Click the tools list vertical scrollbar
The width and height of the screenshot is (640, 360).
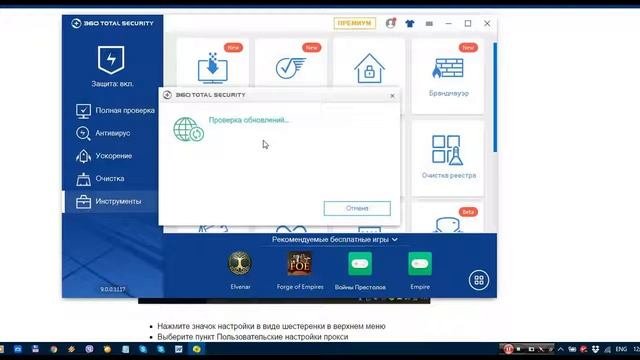pos(495,98)
